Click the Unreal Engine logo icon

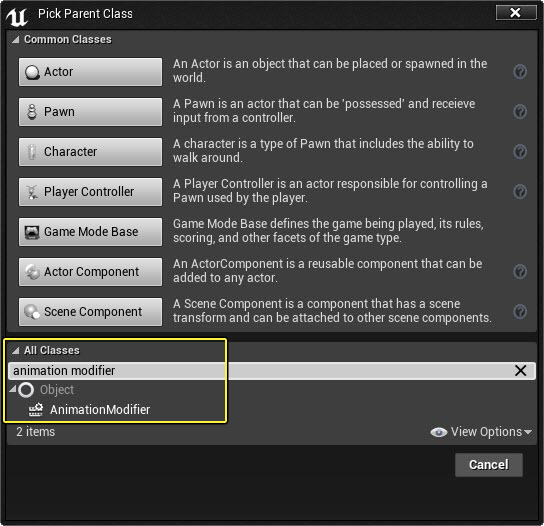(17, 16)
